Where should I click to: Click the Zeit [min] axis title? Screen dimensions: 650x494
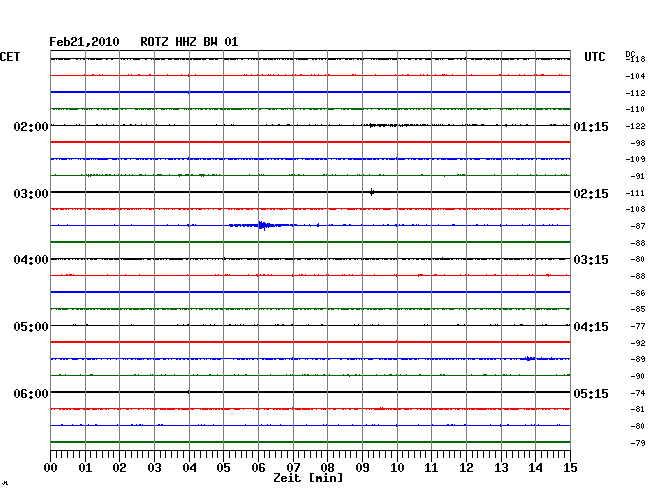click(308, 478)
